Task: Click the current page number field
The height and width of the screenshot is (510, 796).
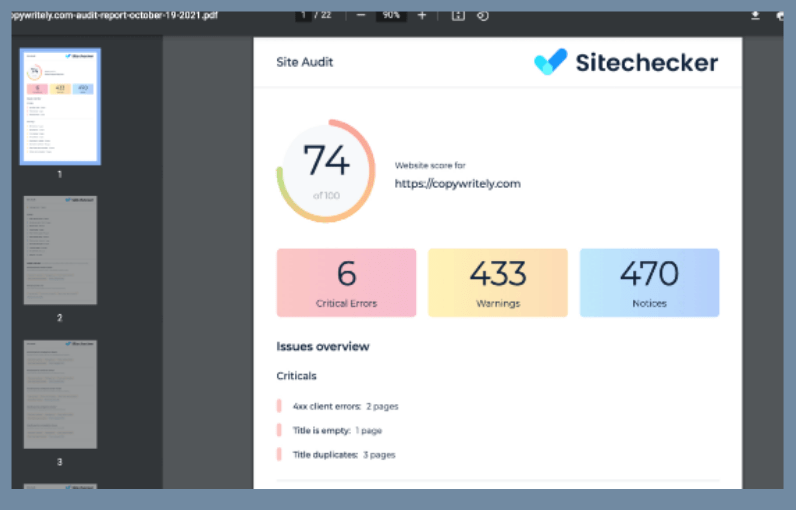Action: point(304,15)
